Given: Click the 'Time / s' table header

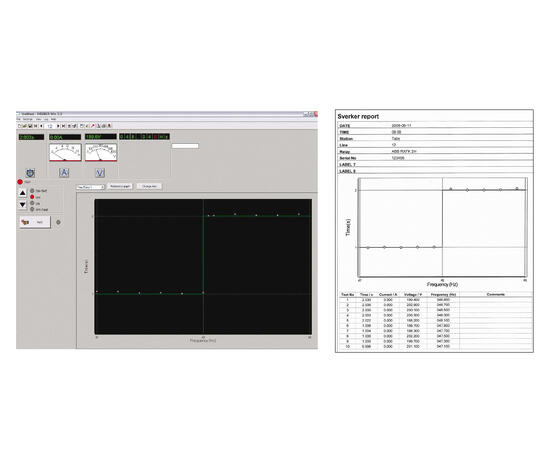Looking at the screenshot, I should point(366,295).
